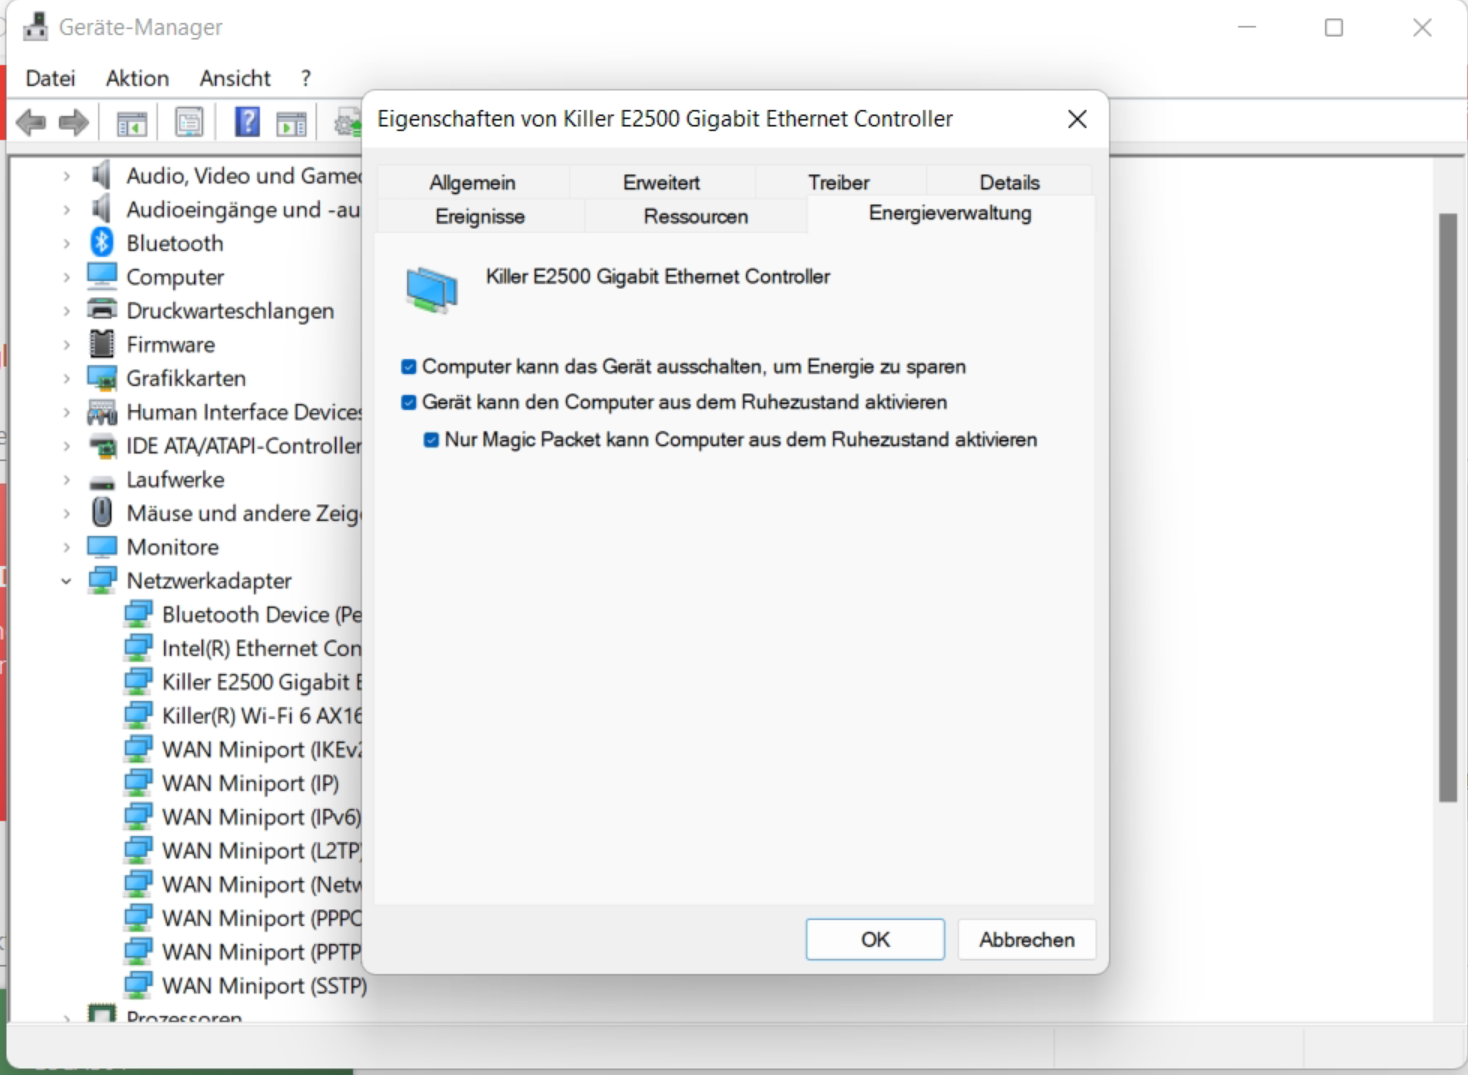This screenshot has width=1468, height=1075.
Task: Click Abbrechen to cancel the dialog
Action: 1027,939
